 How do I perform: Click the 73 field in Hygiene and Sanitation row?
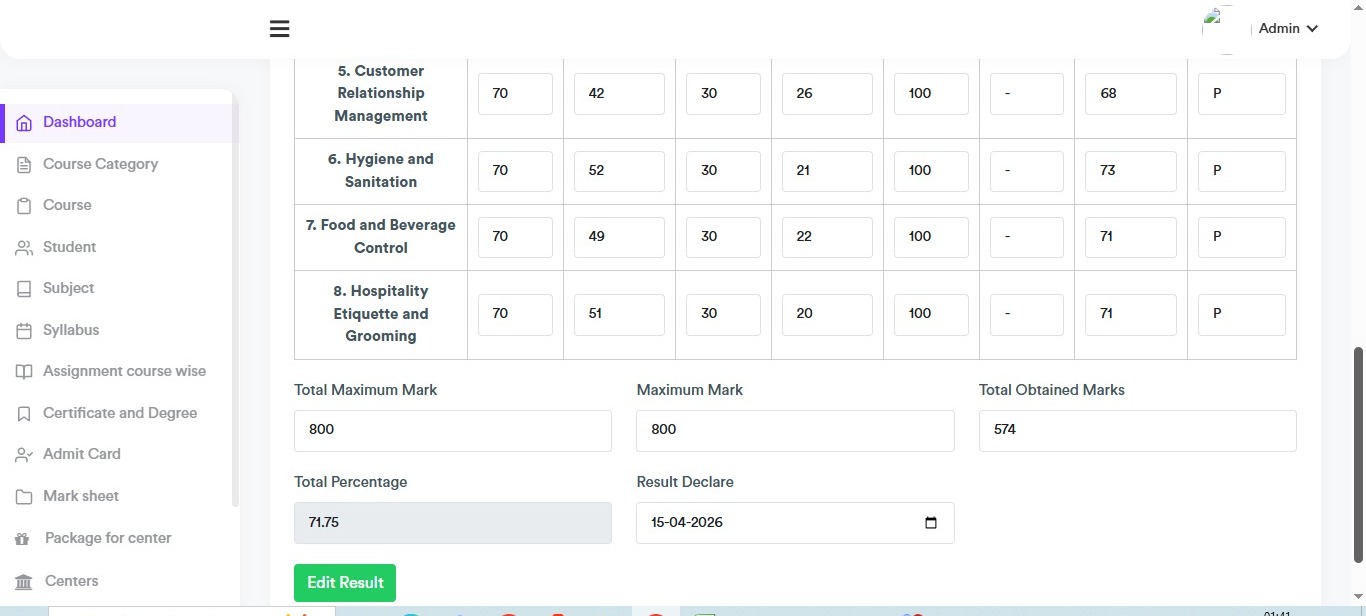[x=1131, y=171]
